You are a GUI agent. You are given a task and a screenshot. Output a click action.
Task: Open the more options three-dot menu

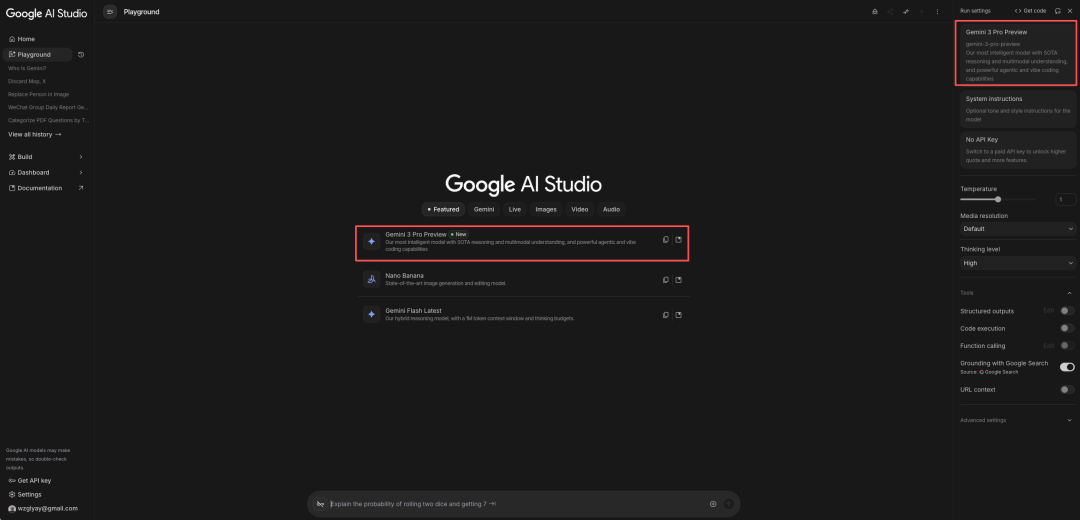(x=937, y=12)
